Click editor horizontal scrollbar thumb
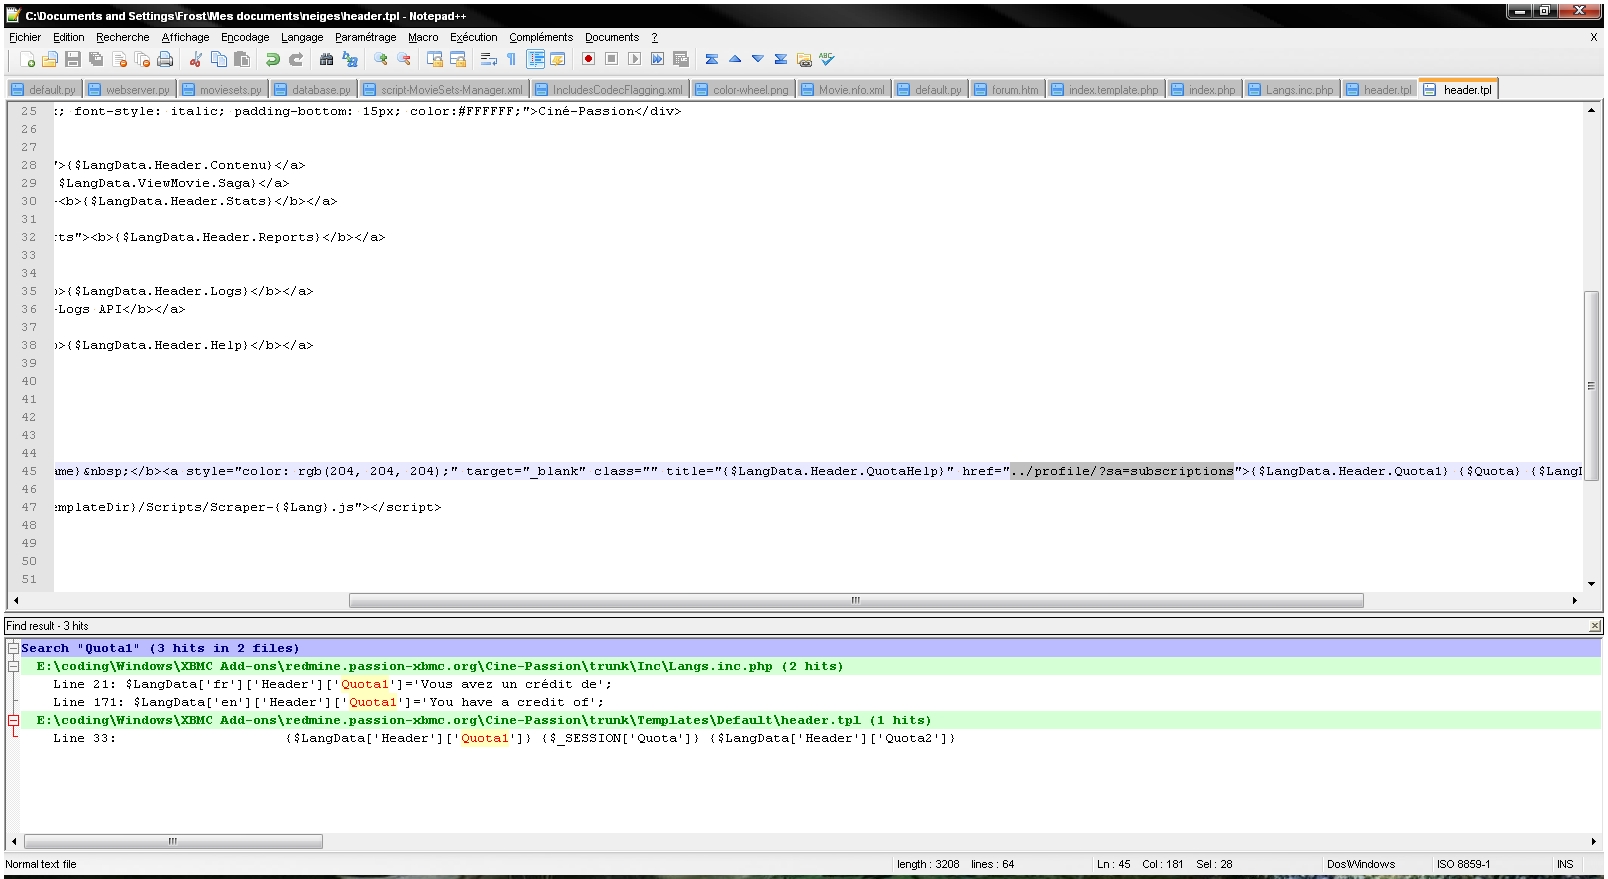Viewport: 1608px width, 879px height. pos(856,600)
